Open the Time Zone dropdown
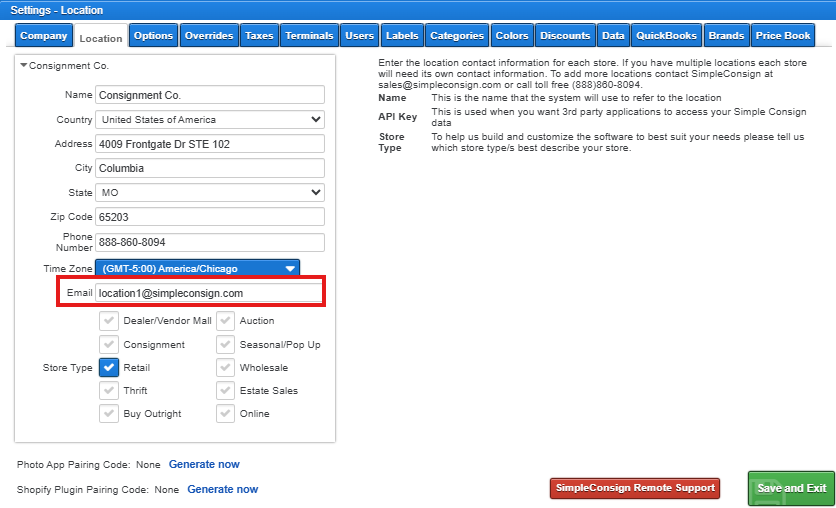Screen dimensions: 836x508 [x=197, y=268]
